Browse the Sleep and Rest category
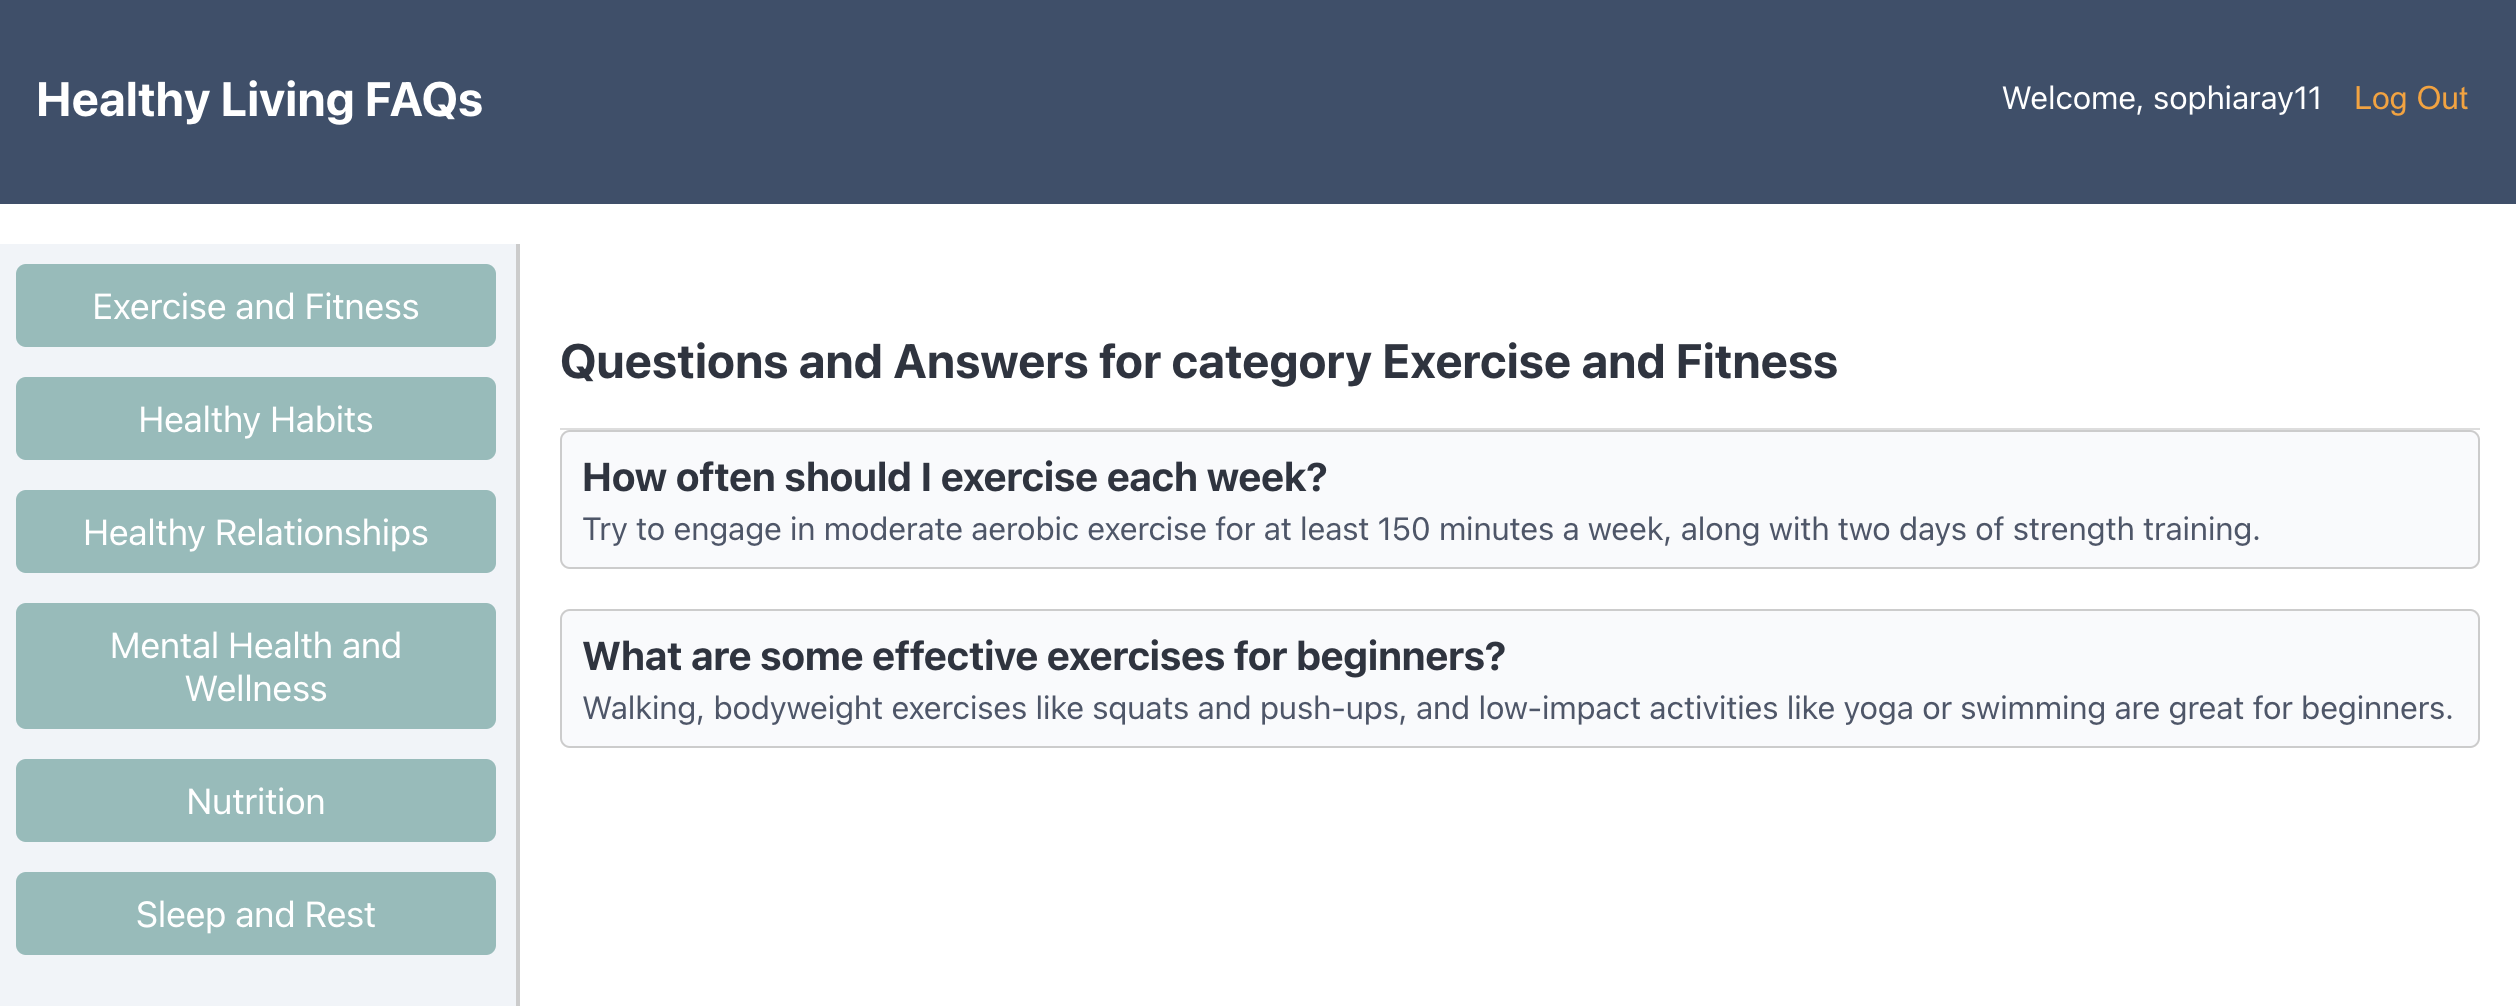The height and width of the screenshot is (1006, 2516). tap(255, 912)
